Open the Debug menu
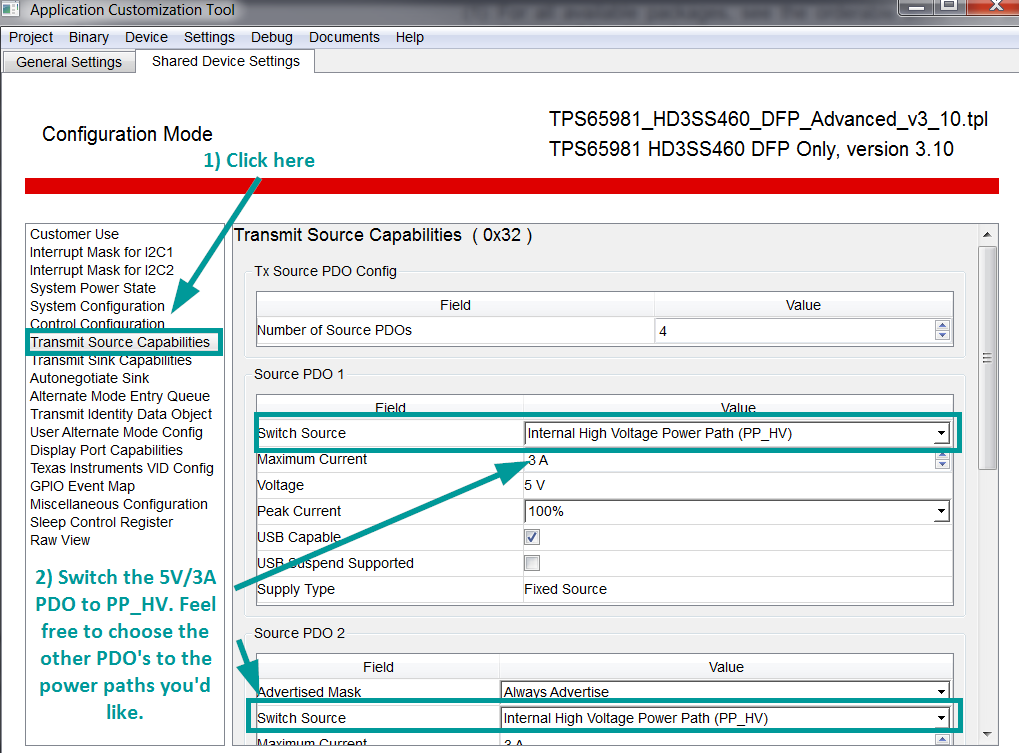Viewport: 1019px width, 753px height. [272, 37]
